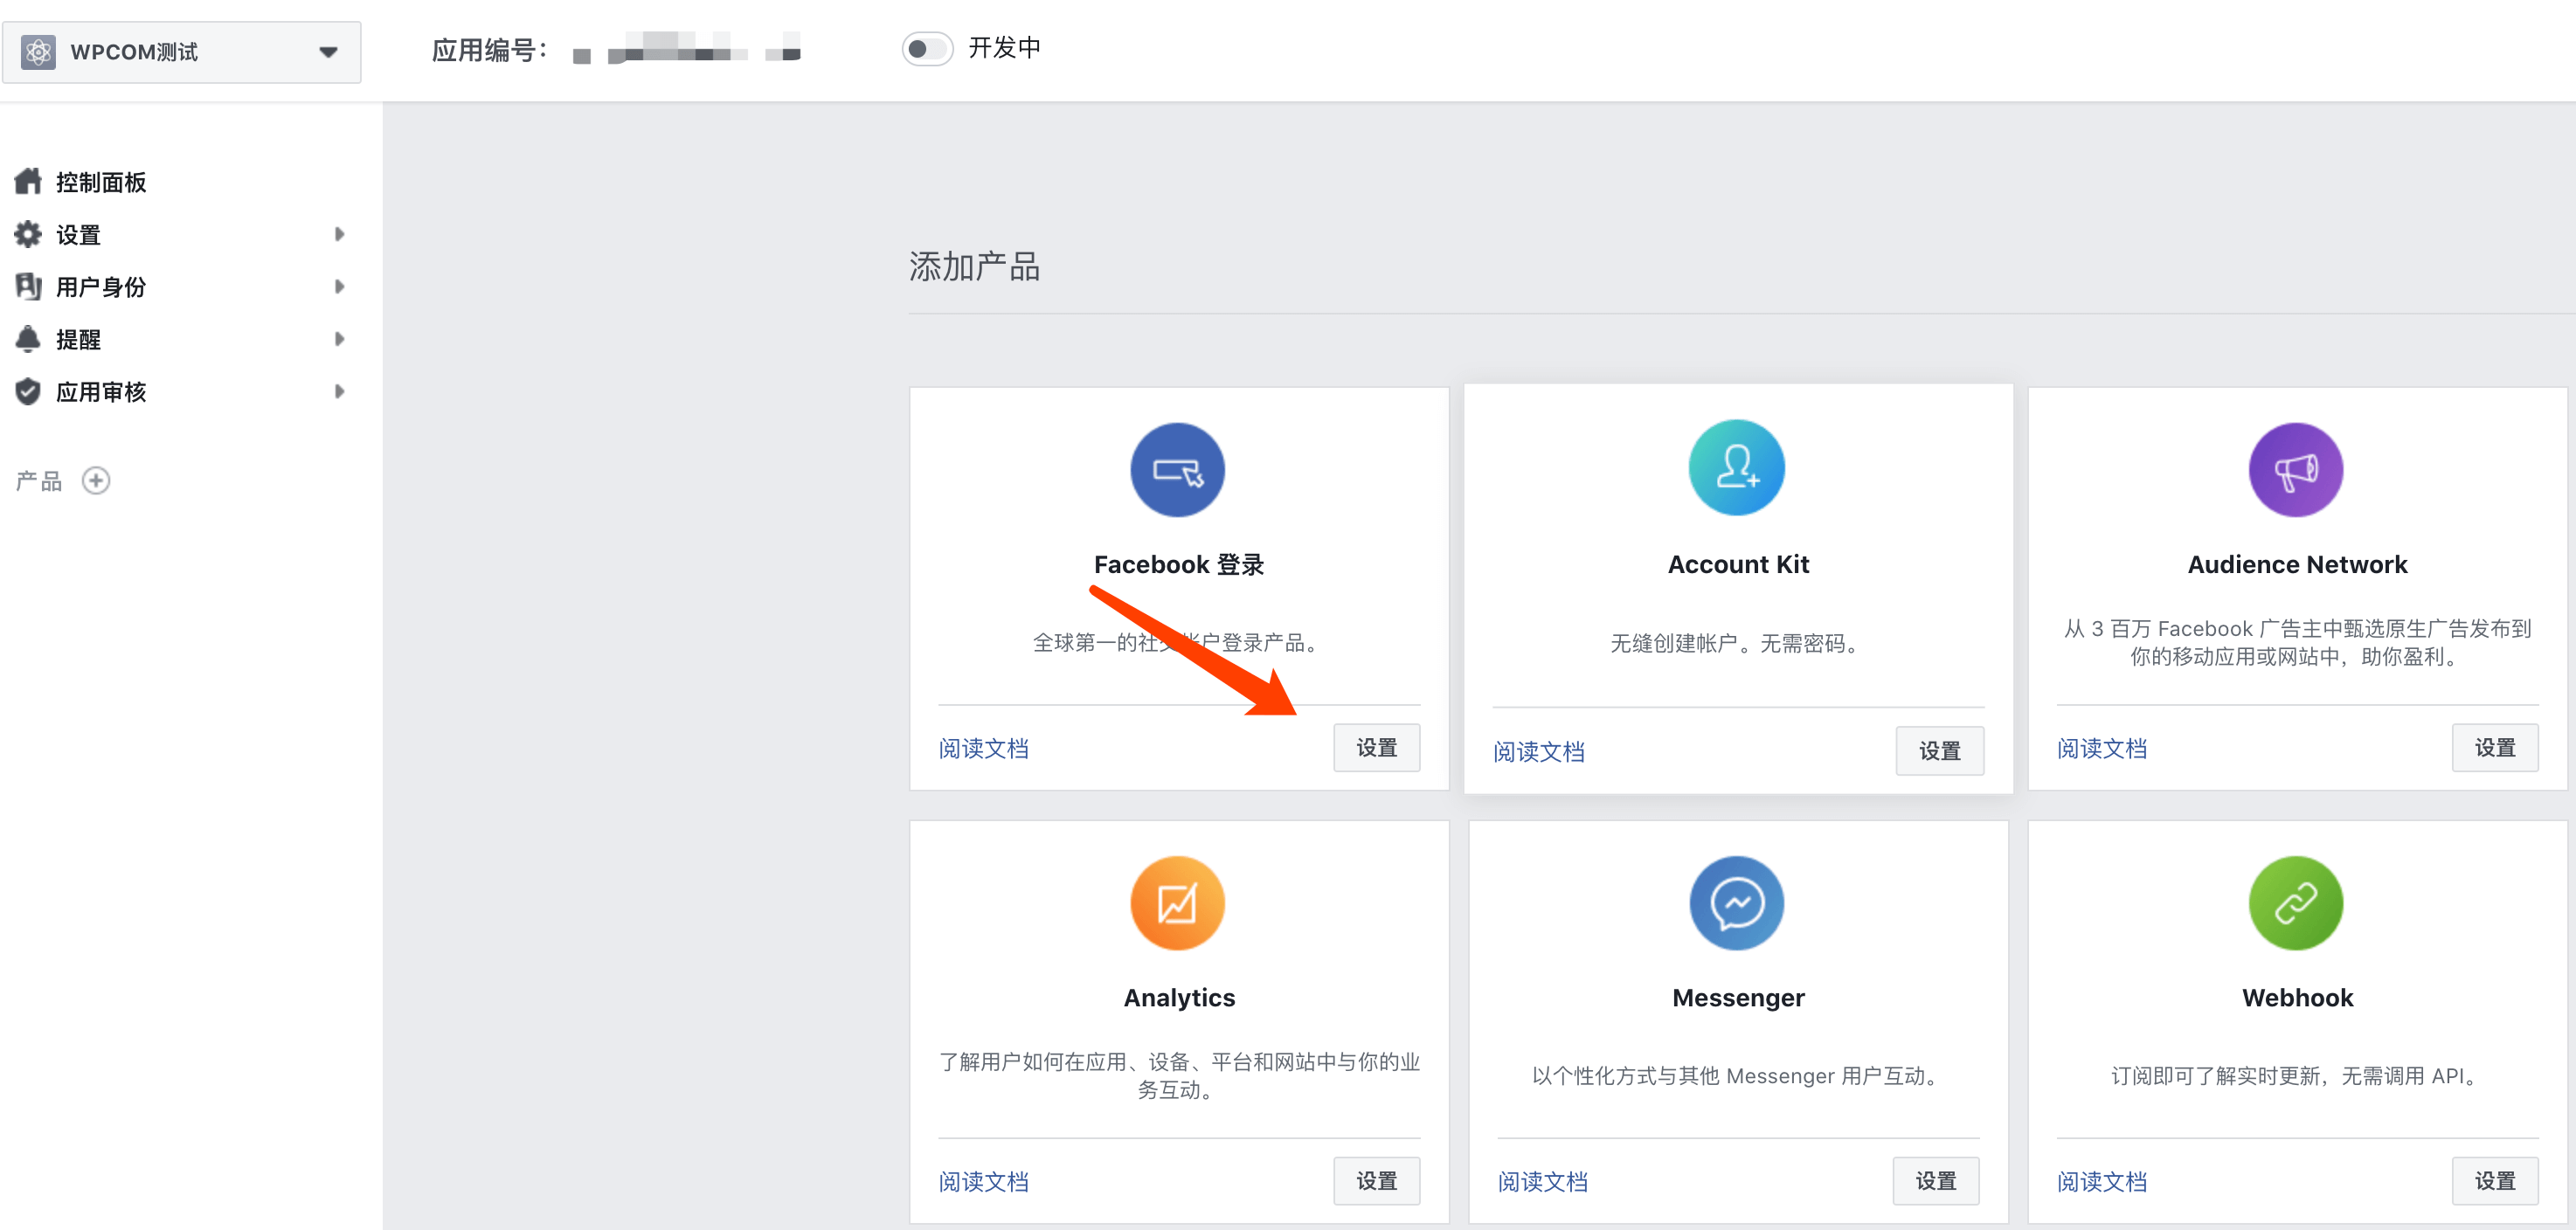Click the 用户身份 roles icon
This screenshot has height=1230, width=2576.
(x=28, y=286)
